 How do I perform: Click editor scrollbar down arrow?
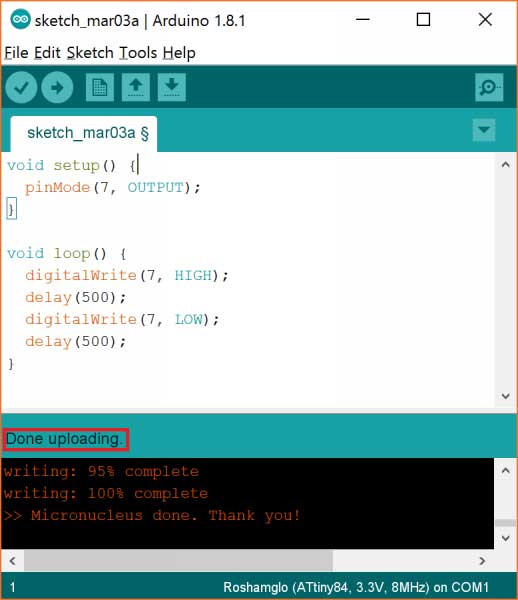point(506,396)
